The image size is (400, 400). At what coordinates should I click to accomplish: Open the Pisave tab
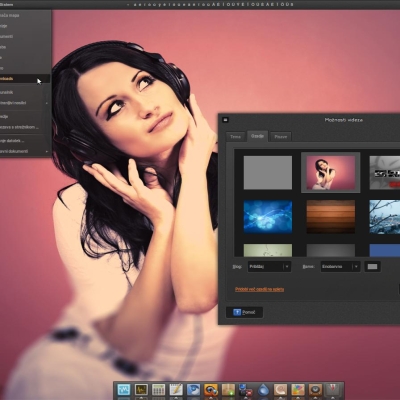[281, 137]
